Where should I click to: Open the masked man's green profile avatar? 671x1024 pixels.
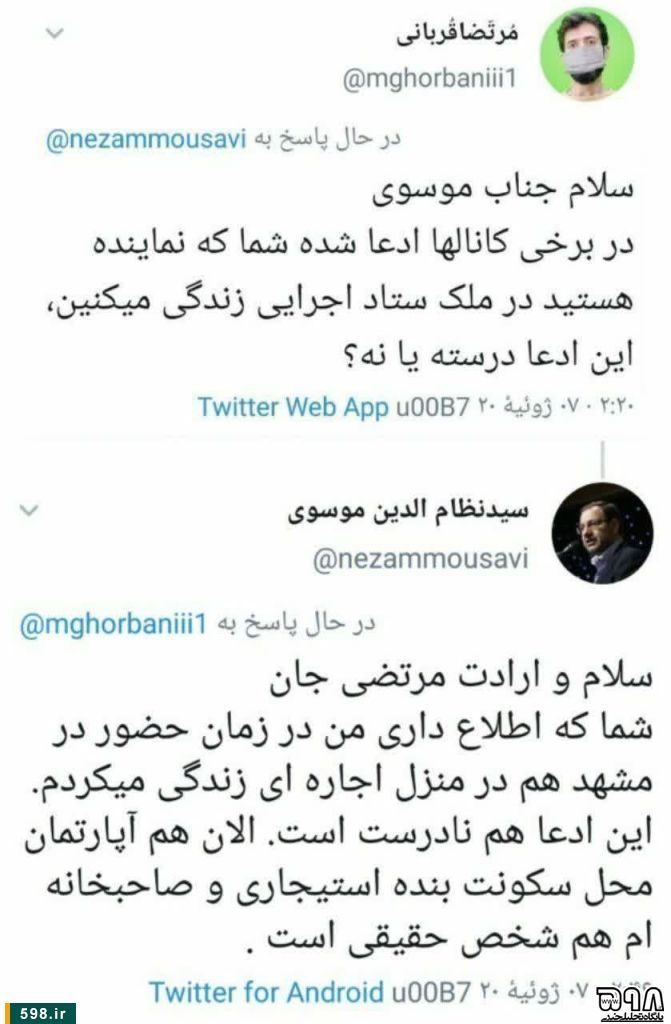587,54
